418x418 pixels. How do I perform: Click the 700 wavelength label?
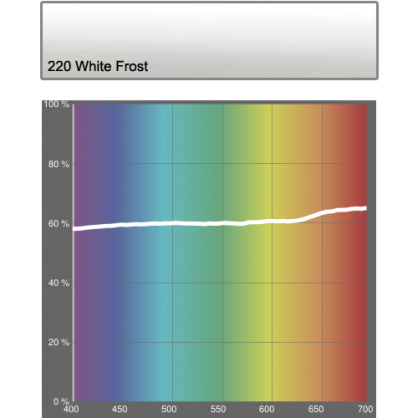[x=365, y=409]
